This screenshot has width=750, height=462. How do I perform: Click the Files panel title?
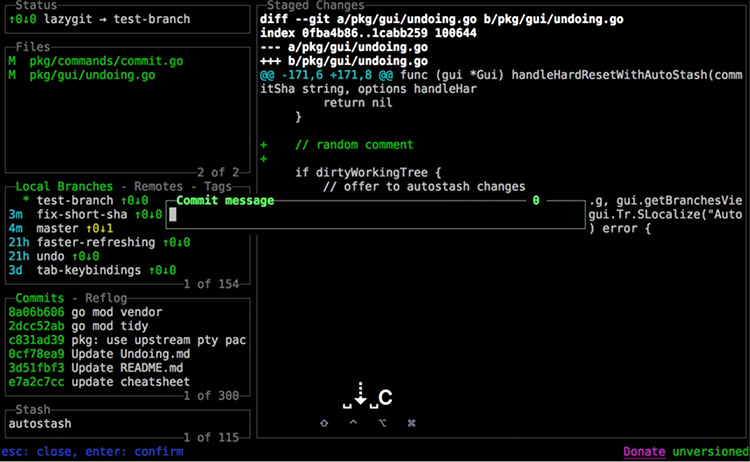[33, 47]
